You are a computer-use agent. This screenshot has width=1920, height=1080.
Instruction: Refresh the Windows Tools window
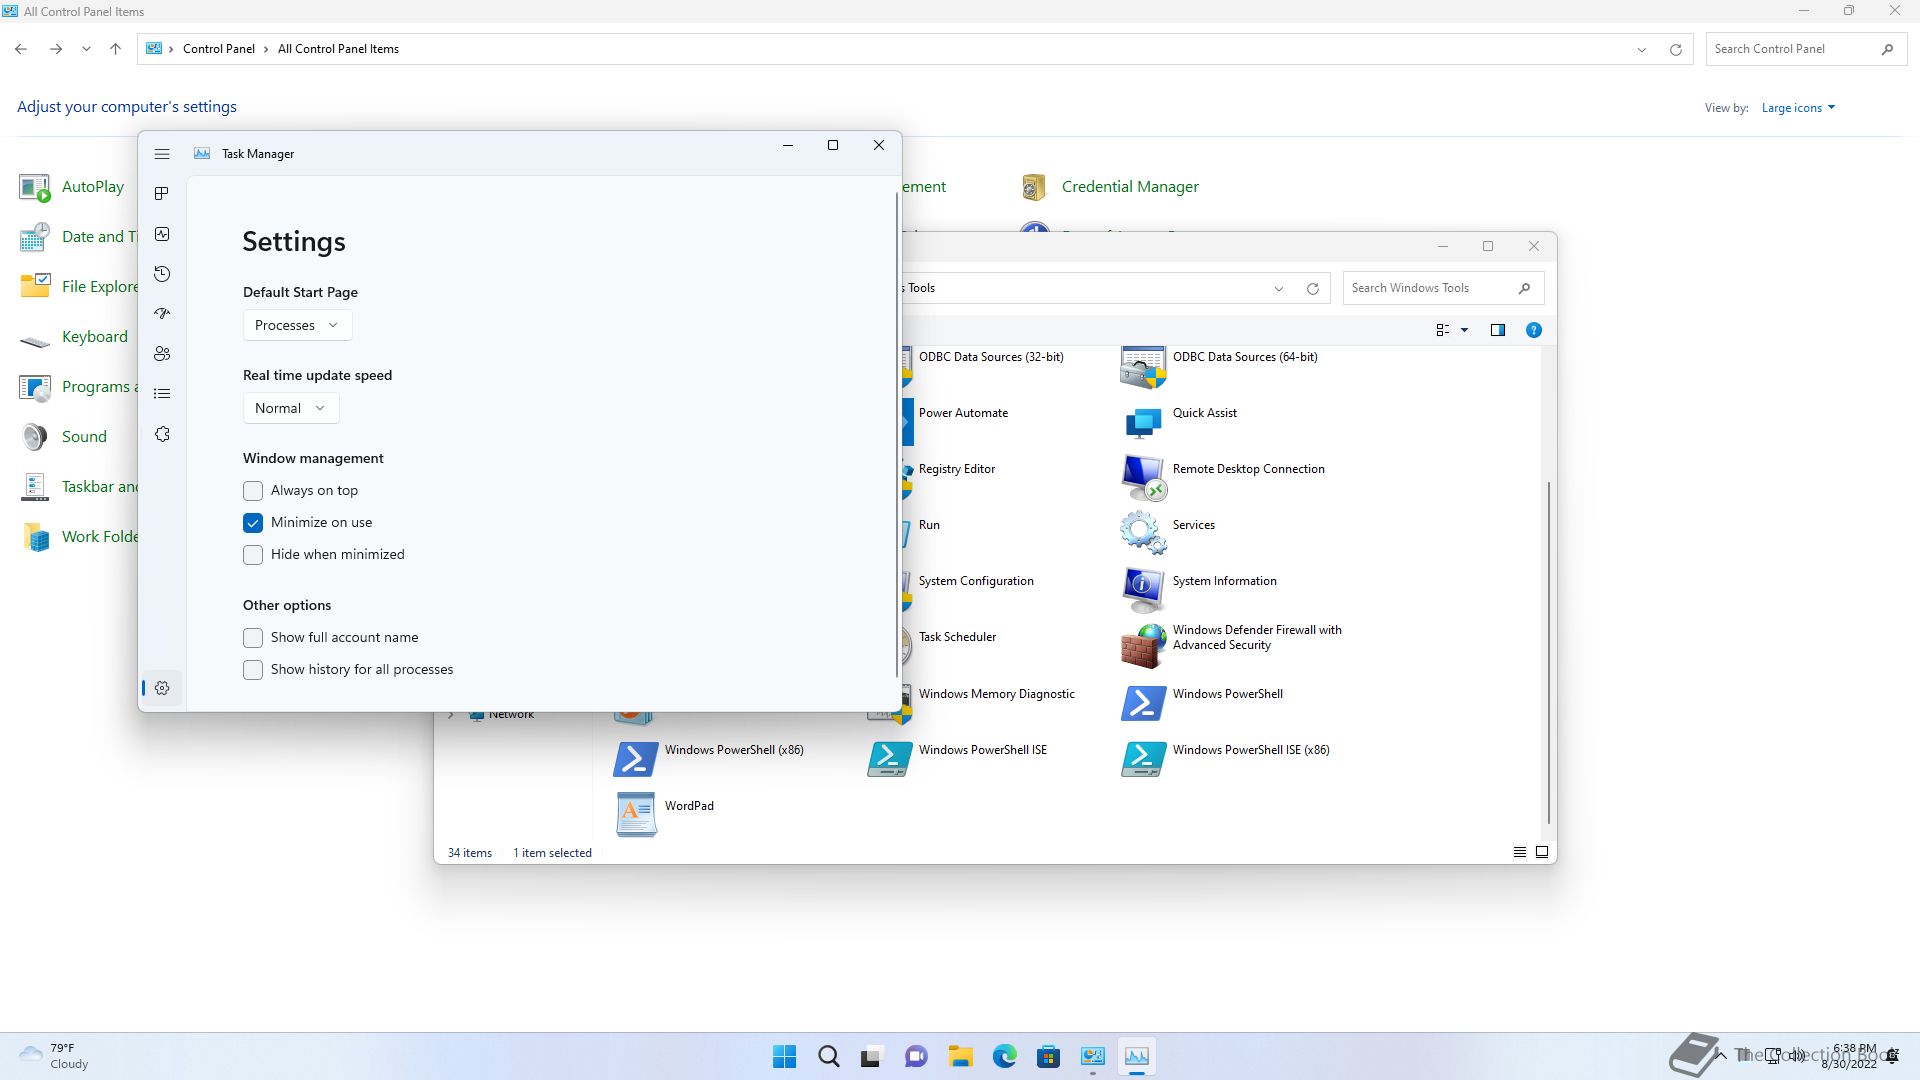tap(1312, 289)
